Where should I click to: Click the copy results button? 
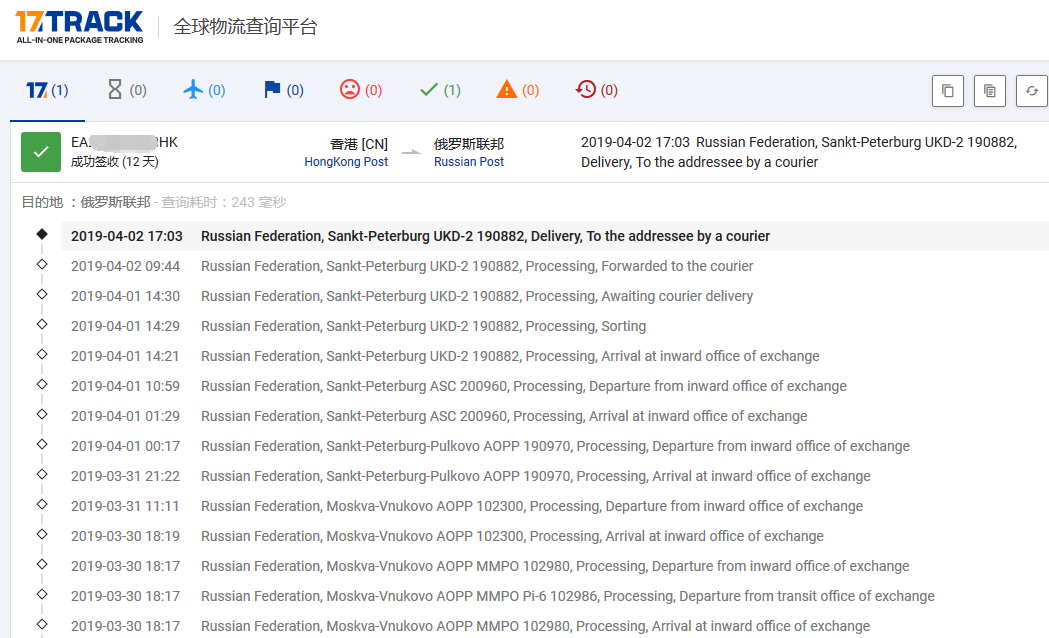click(x=947, y=91)
